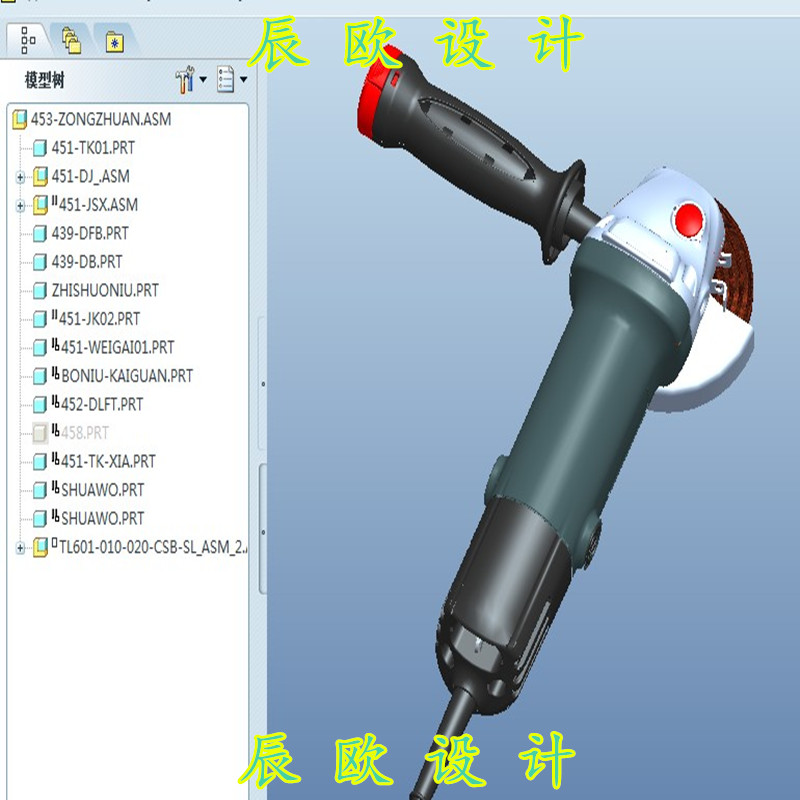Select 451-WEIGAI01.PRT in model tree

tap(117, 348)
